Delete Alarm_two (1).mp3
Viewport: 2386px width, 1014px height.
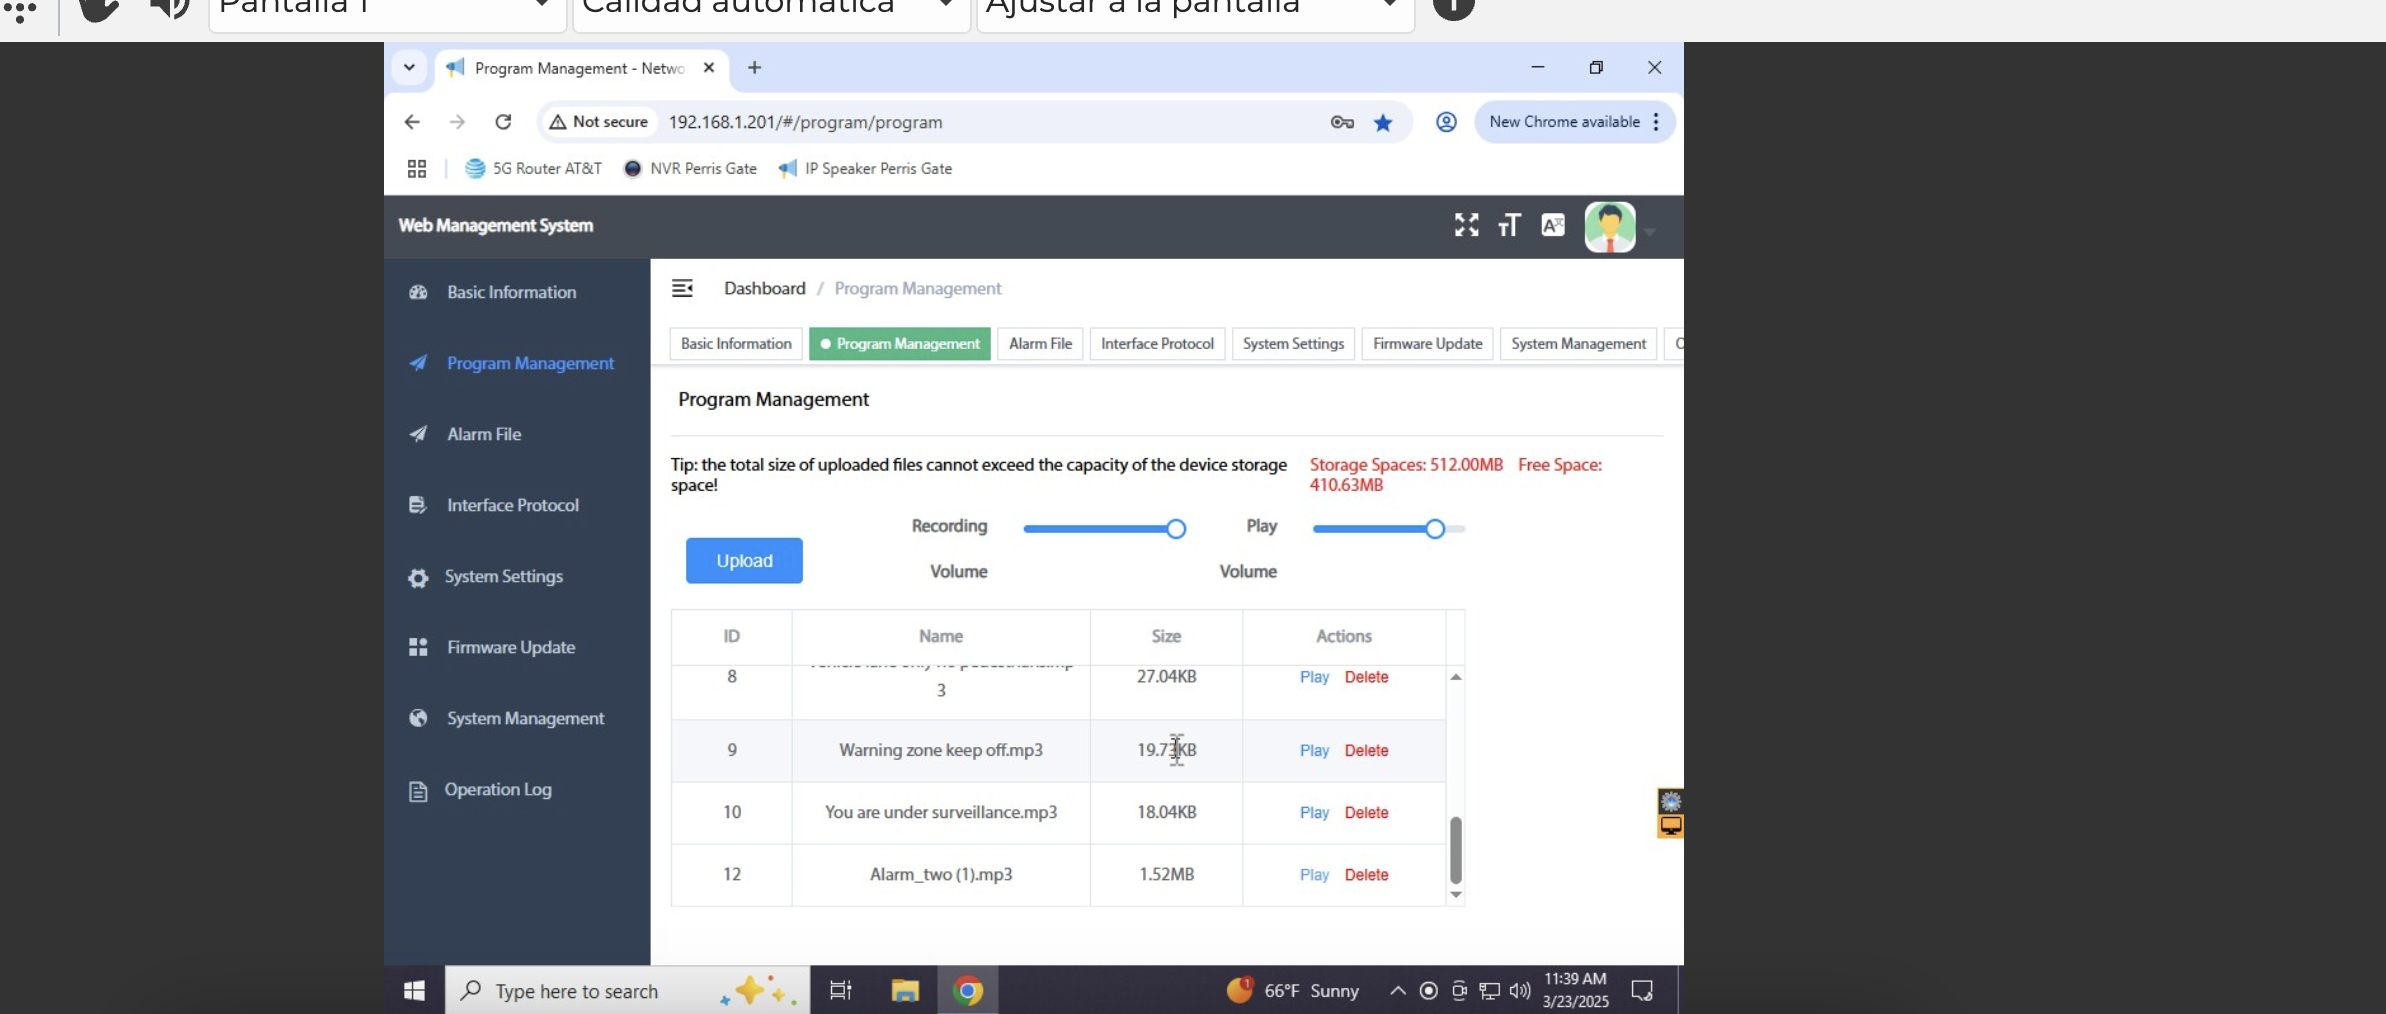(x=1366, y=875)
